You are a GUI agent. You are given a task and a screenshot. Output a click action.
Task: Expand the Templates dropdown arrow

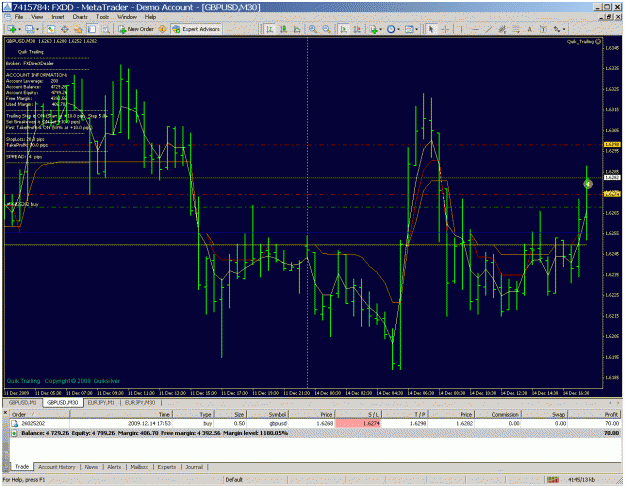pos(417,29)
